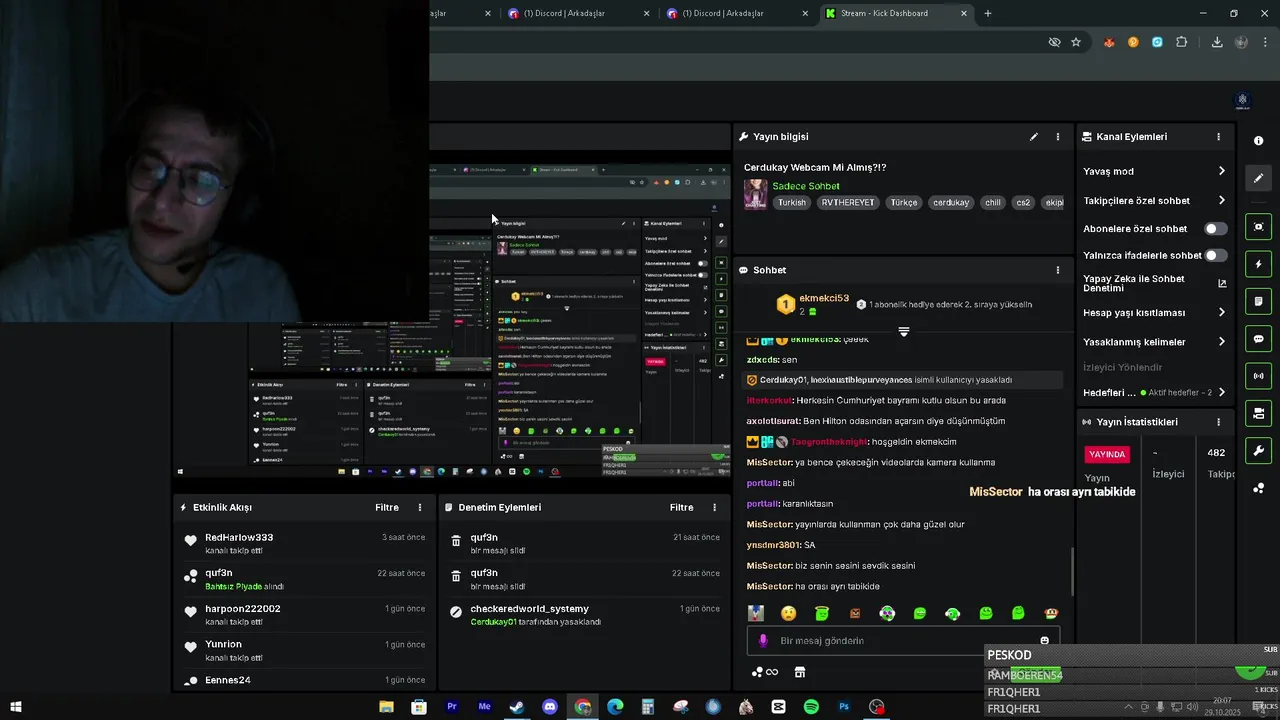Image resolution: width=1280 pixels, height=720 pixels.
Task: Toggle Abonelere özel sohbet switch
Action: [1215, 229]
